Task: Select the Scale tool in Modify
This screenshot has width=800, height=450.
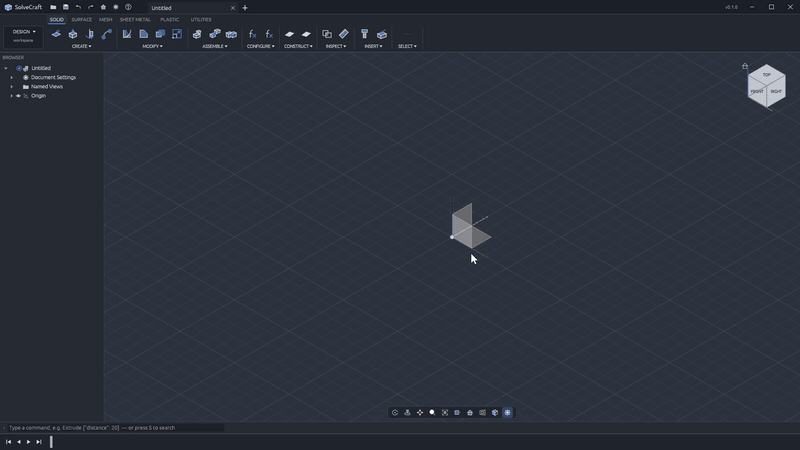Action: 177,34
